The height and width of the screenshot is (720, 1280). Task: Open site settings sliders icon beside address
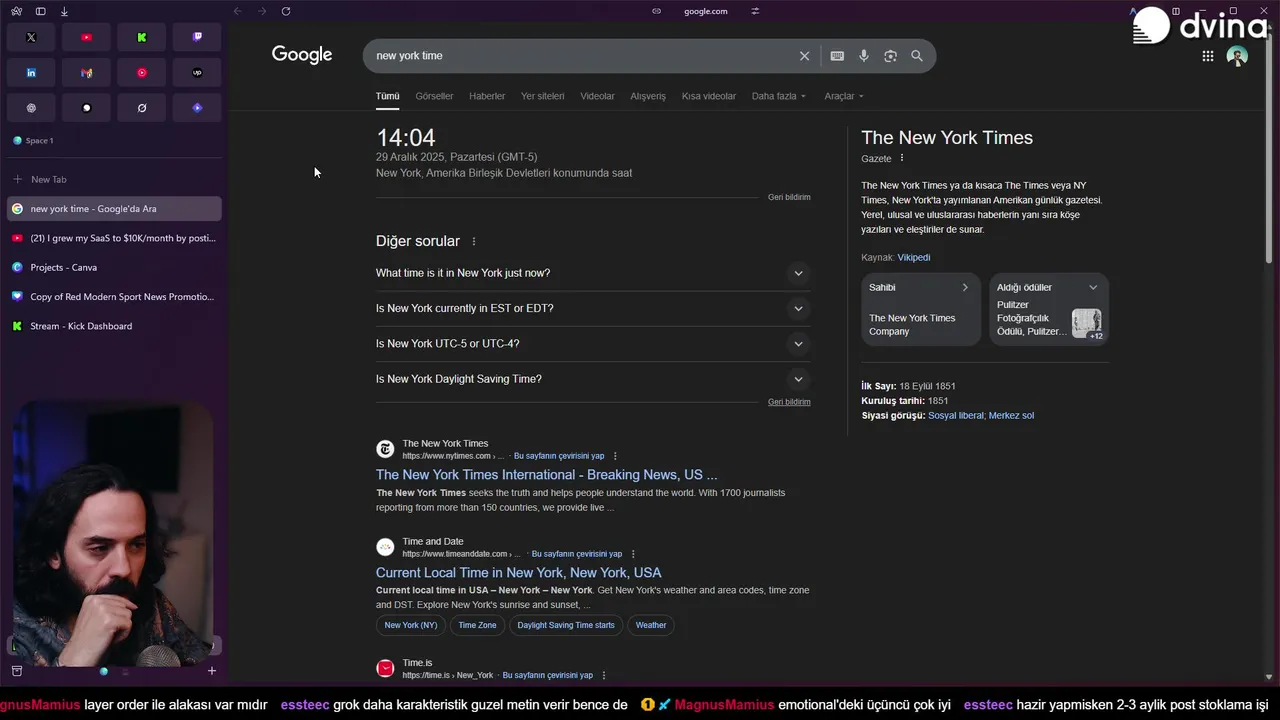click(755, 11)
